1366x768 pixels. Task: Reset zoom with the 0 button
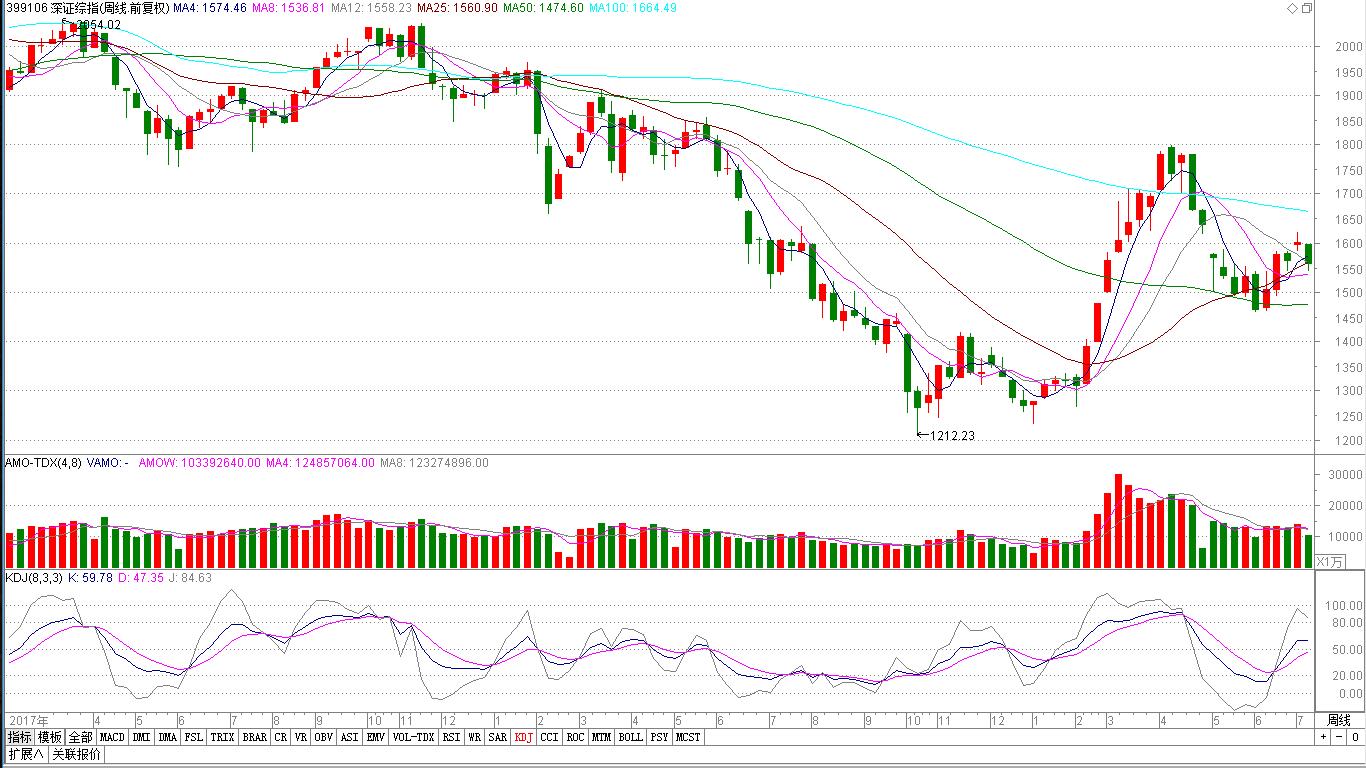click(1354, 737)
